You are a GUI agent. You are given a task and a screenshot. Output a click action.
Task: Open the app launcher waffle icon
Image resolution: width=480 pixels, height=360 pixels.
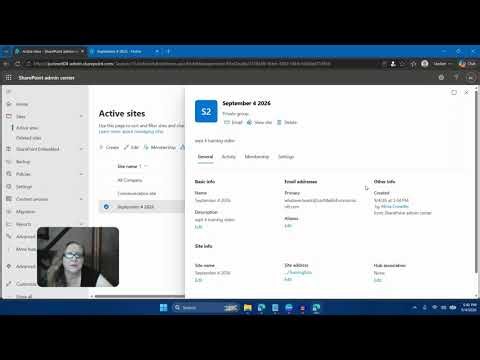tap(9, 78)
